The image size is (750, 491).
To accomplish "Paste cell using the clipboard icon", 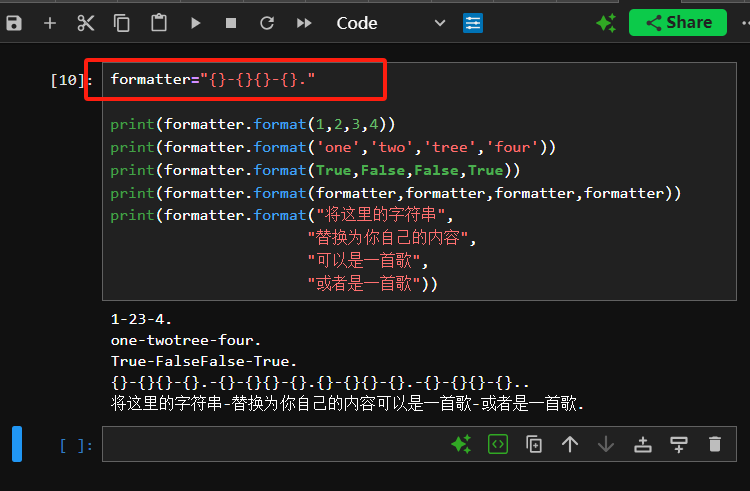I will (x=158, y=22).
